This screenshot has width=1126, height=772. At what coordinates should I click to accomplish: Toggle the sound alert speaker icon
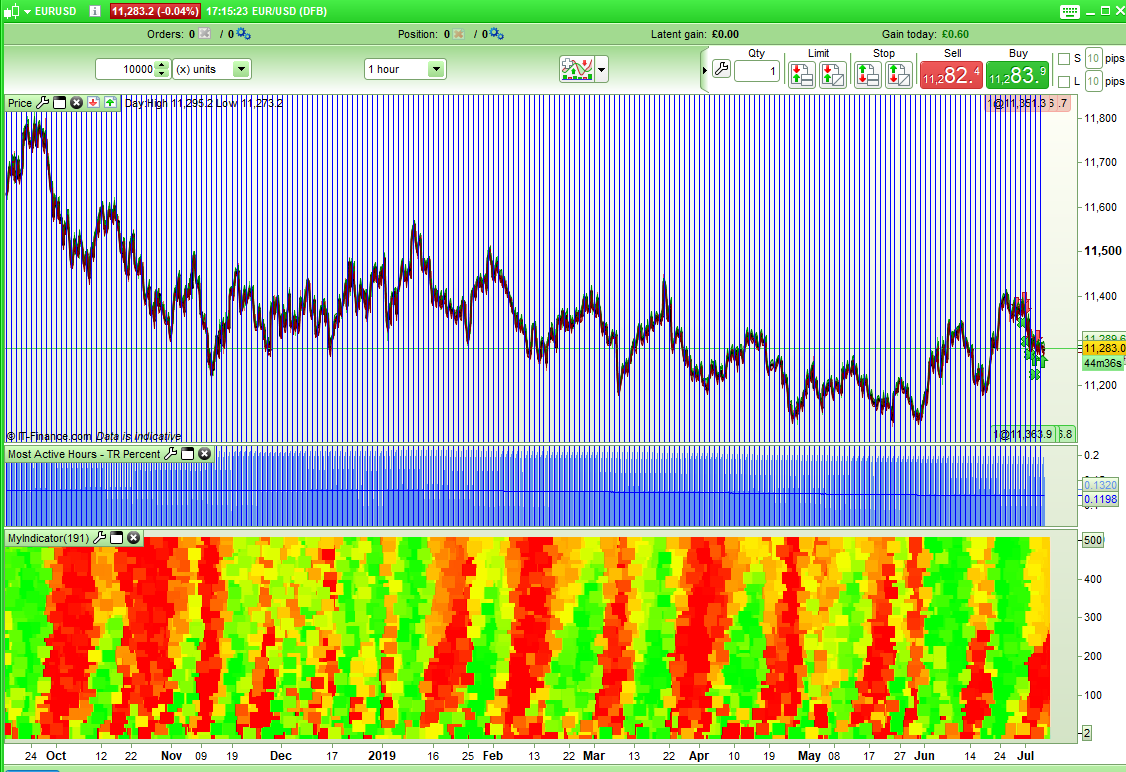(10, 11)
